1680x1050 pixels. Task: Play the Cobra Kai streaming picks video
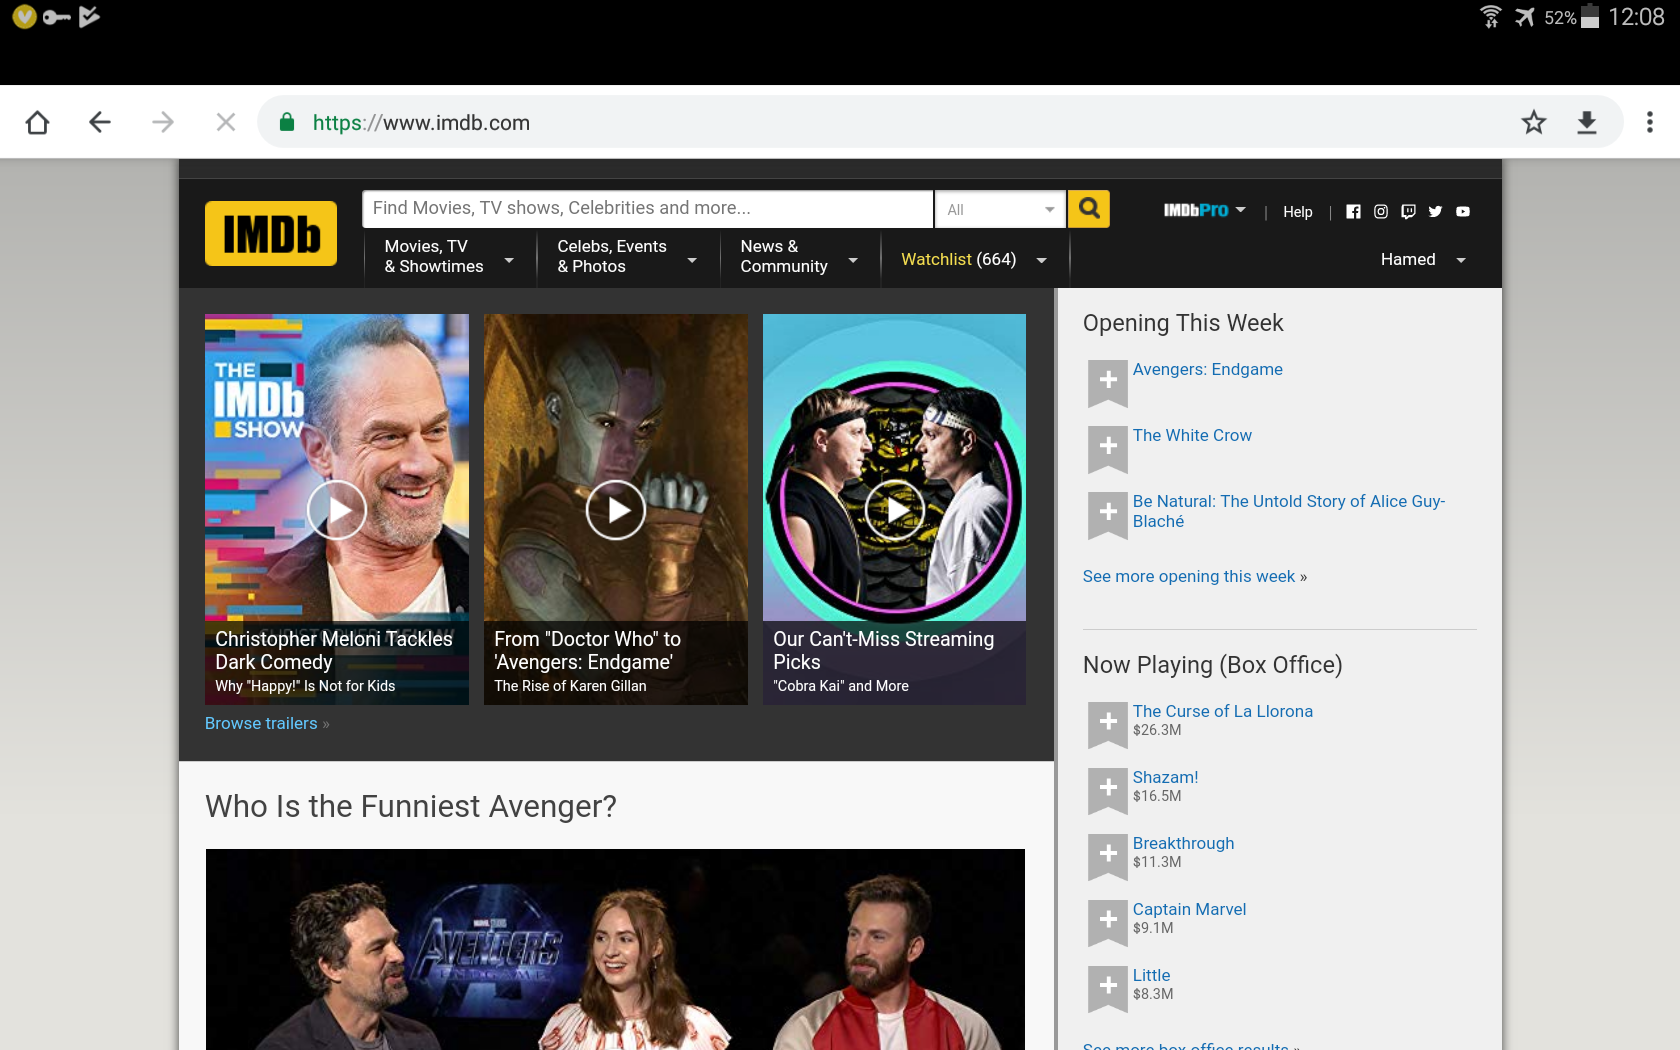(x=895, y=510)
